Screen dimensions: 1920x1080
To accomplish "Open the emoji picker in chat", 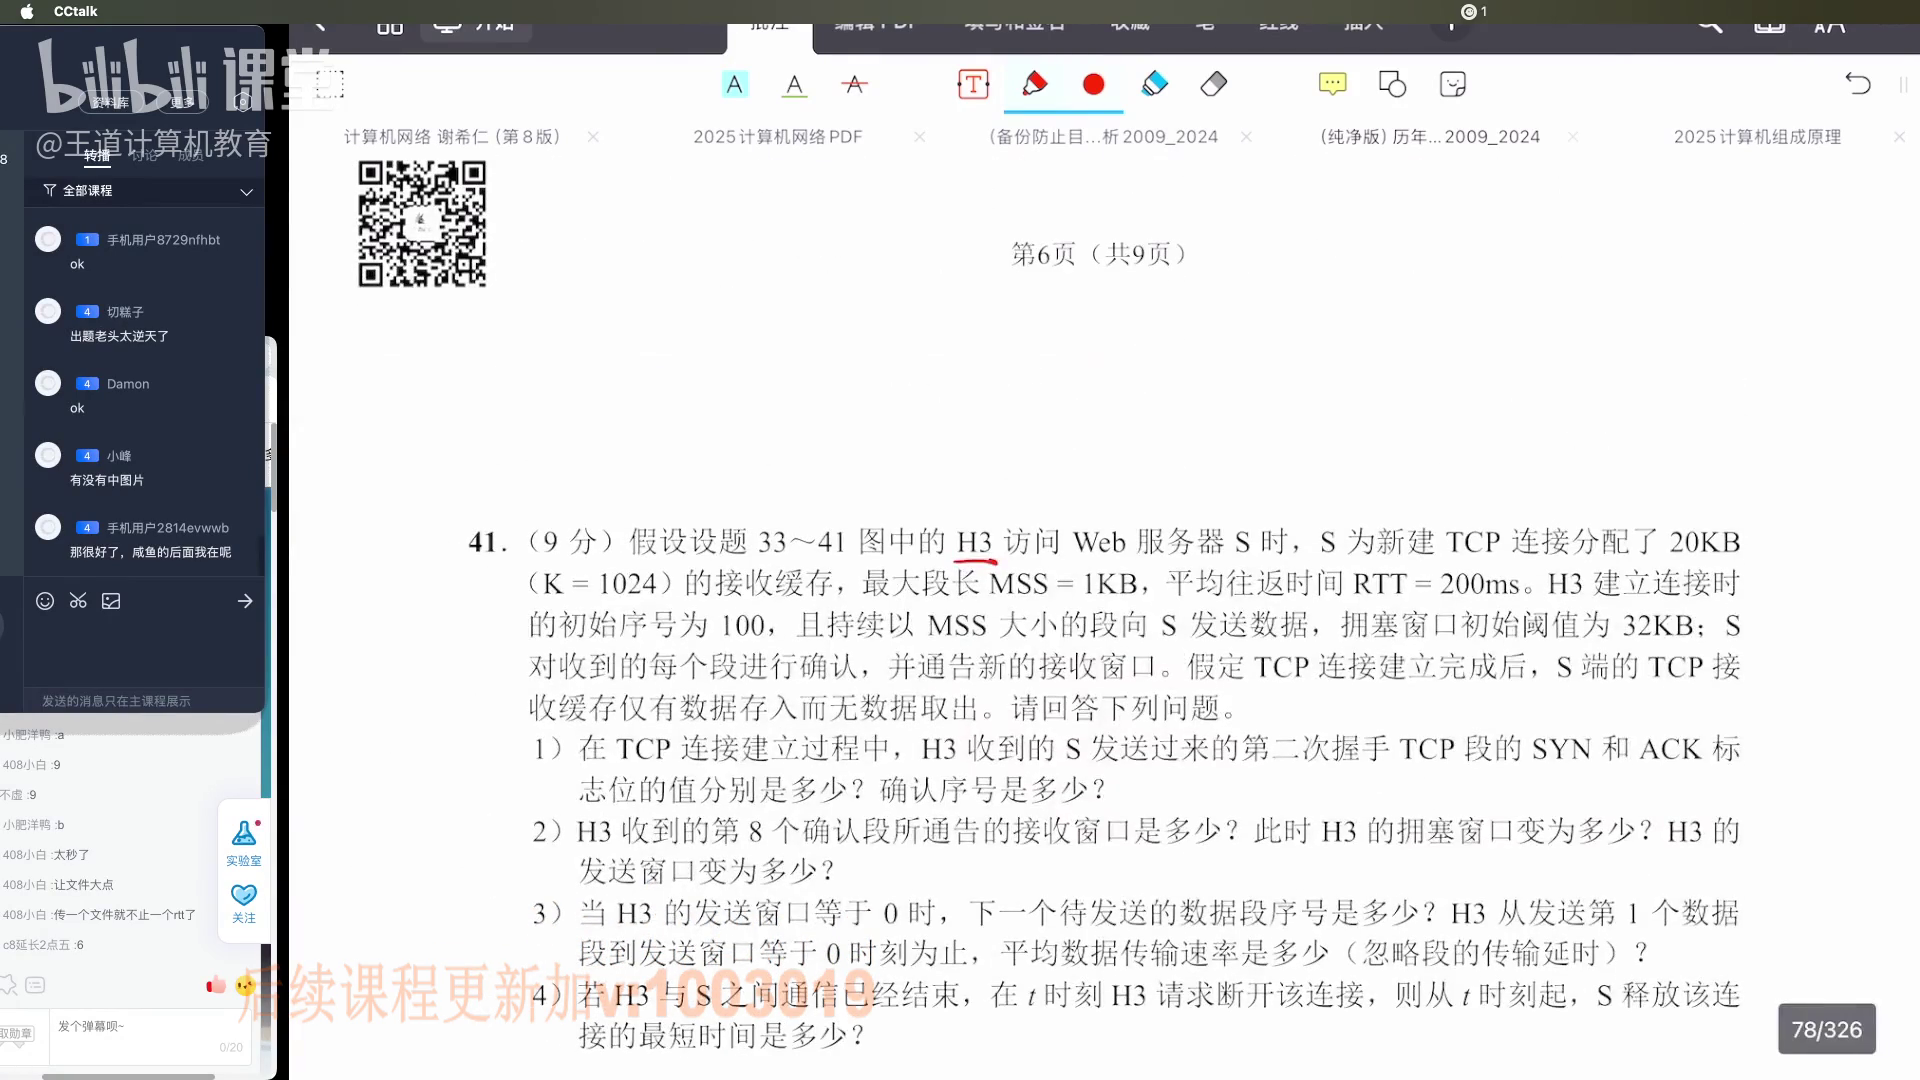I will (45, 601).
